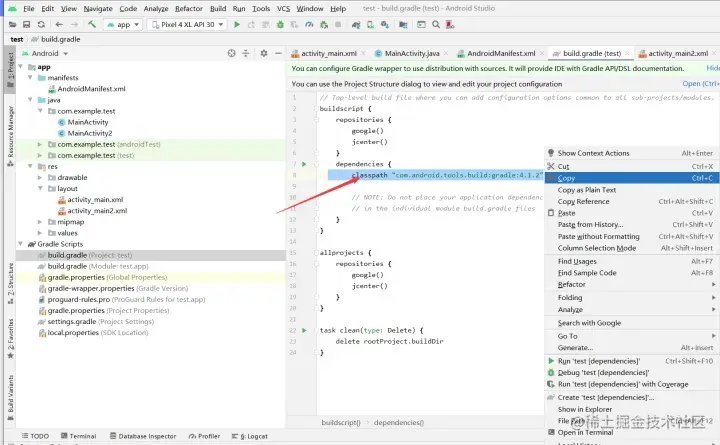Click run gutter arrow beside dependencies line

click(304, 164)
